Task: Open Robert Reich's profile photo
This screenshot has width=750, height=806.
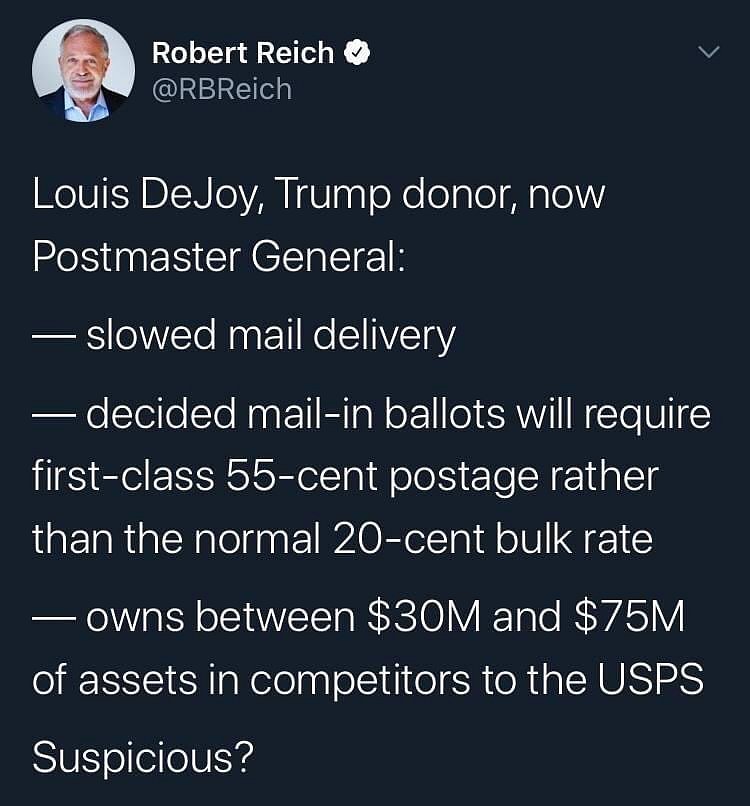Action: 83,71
